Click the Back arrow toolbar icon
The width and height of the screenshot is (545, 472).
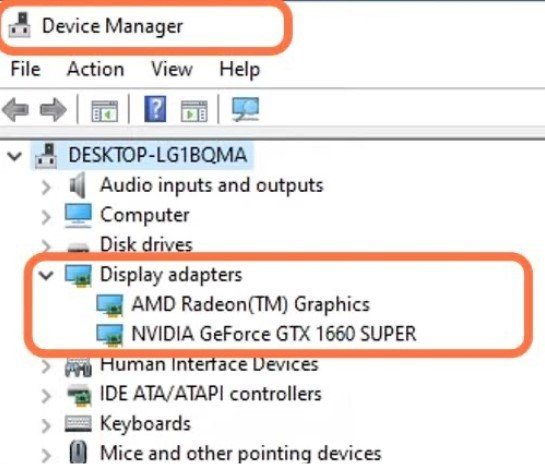16,109
